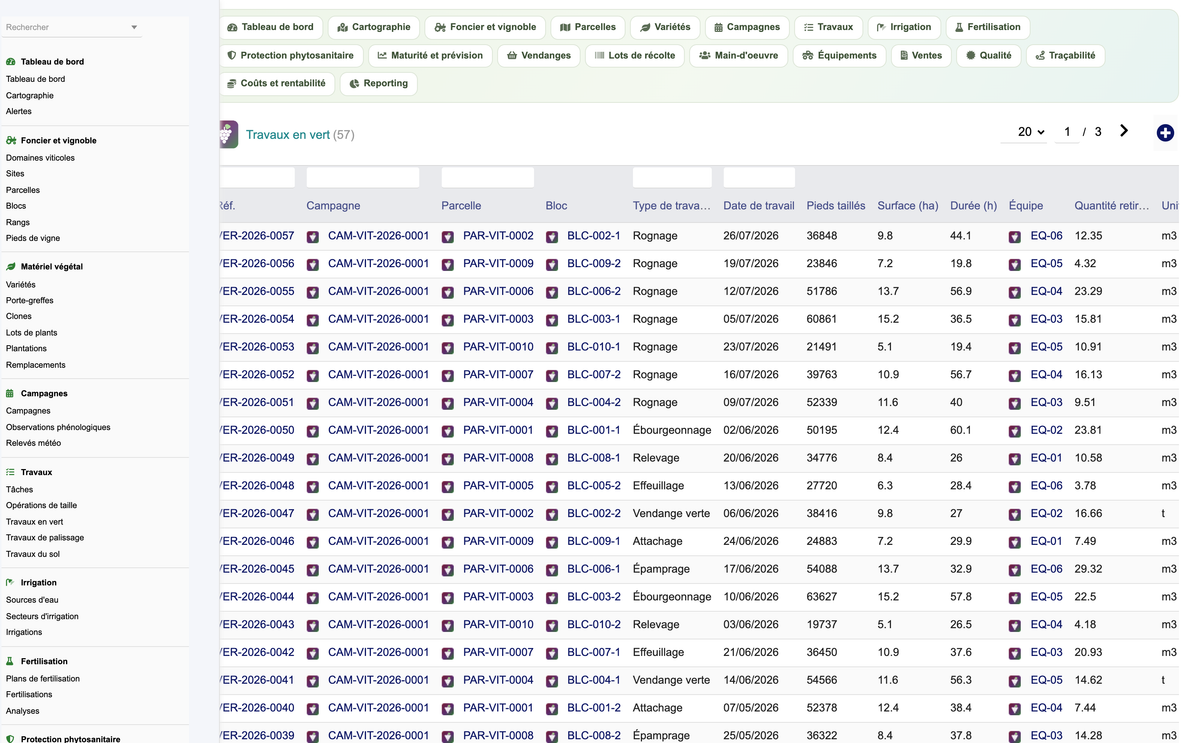The width and height of the screenshot is (1200, 743).
Task: Click sidebar Campagnes section icon
Action: coord(11,394)
